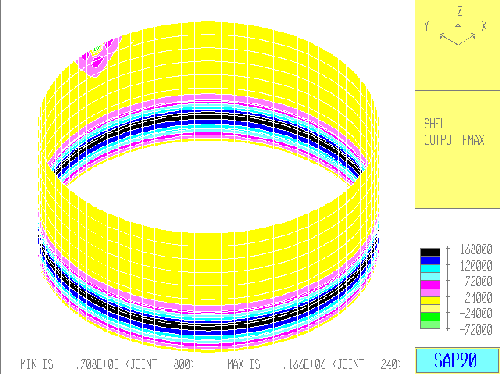Click the SHELL label in side panel
Image resolution: width=500 pixels, height=376 pixels.
(x=433, y=123)
